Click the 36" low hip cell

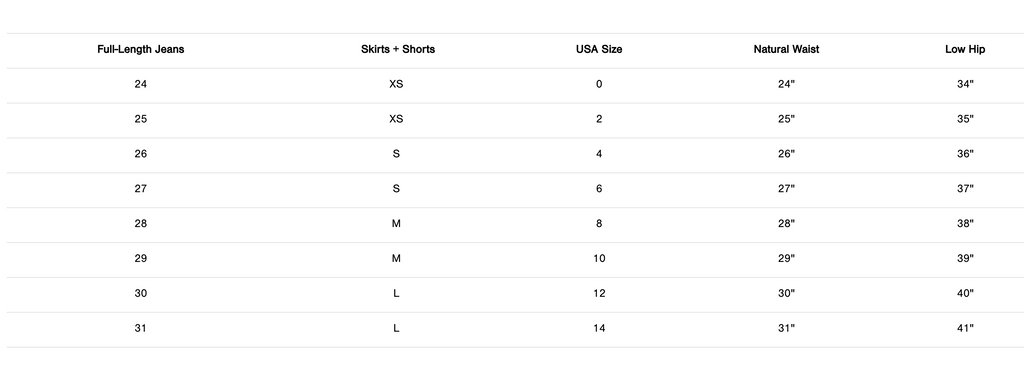tap(965, 154)
